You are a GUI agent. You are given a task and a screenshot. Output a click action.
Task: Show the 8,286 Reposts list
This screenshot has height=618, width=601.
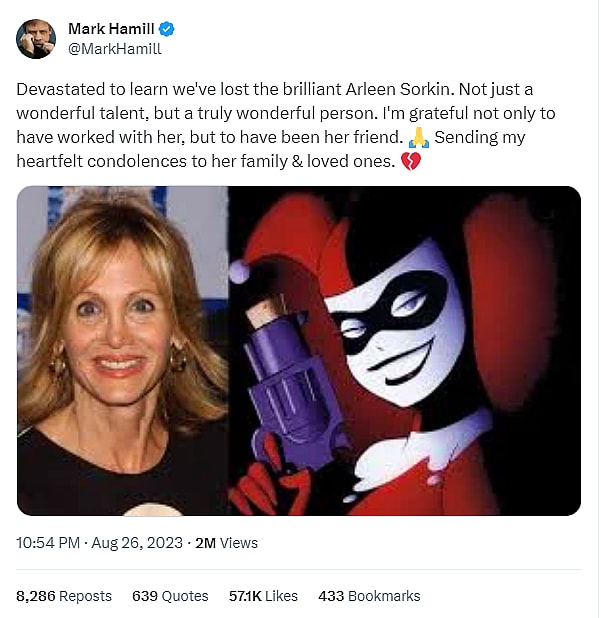64,596
